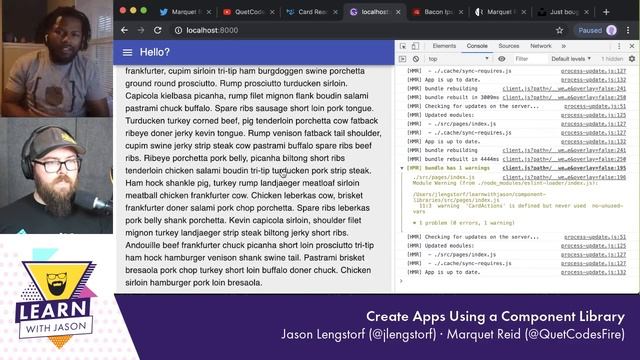The image size is (640, 360).
Task: Clear the console
Action: click(x=416, y=59)
